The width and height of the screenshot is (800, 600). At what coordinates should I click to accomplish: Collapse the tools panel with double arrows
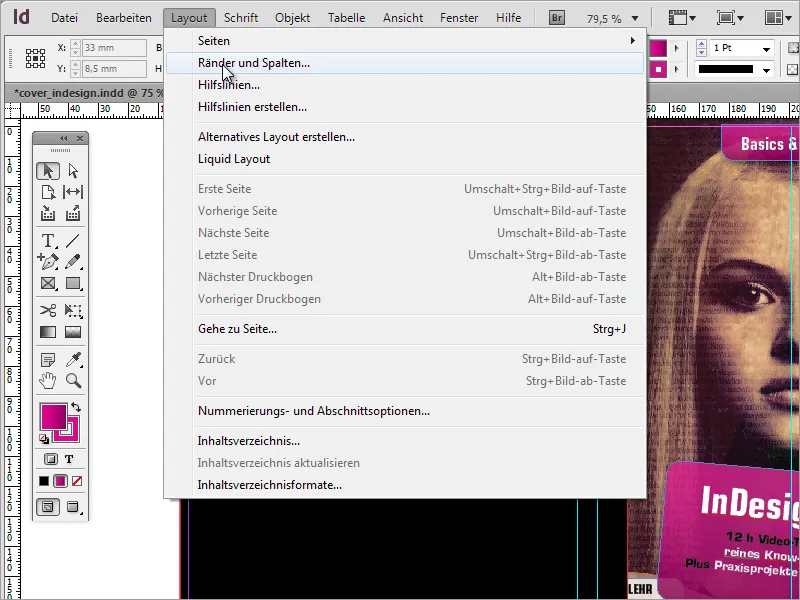click(x=64, y=138)
